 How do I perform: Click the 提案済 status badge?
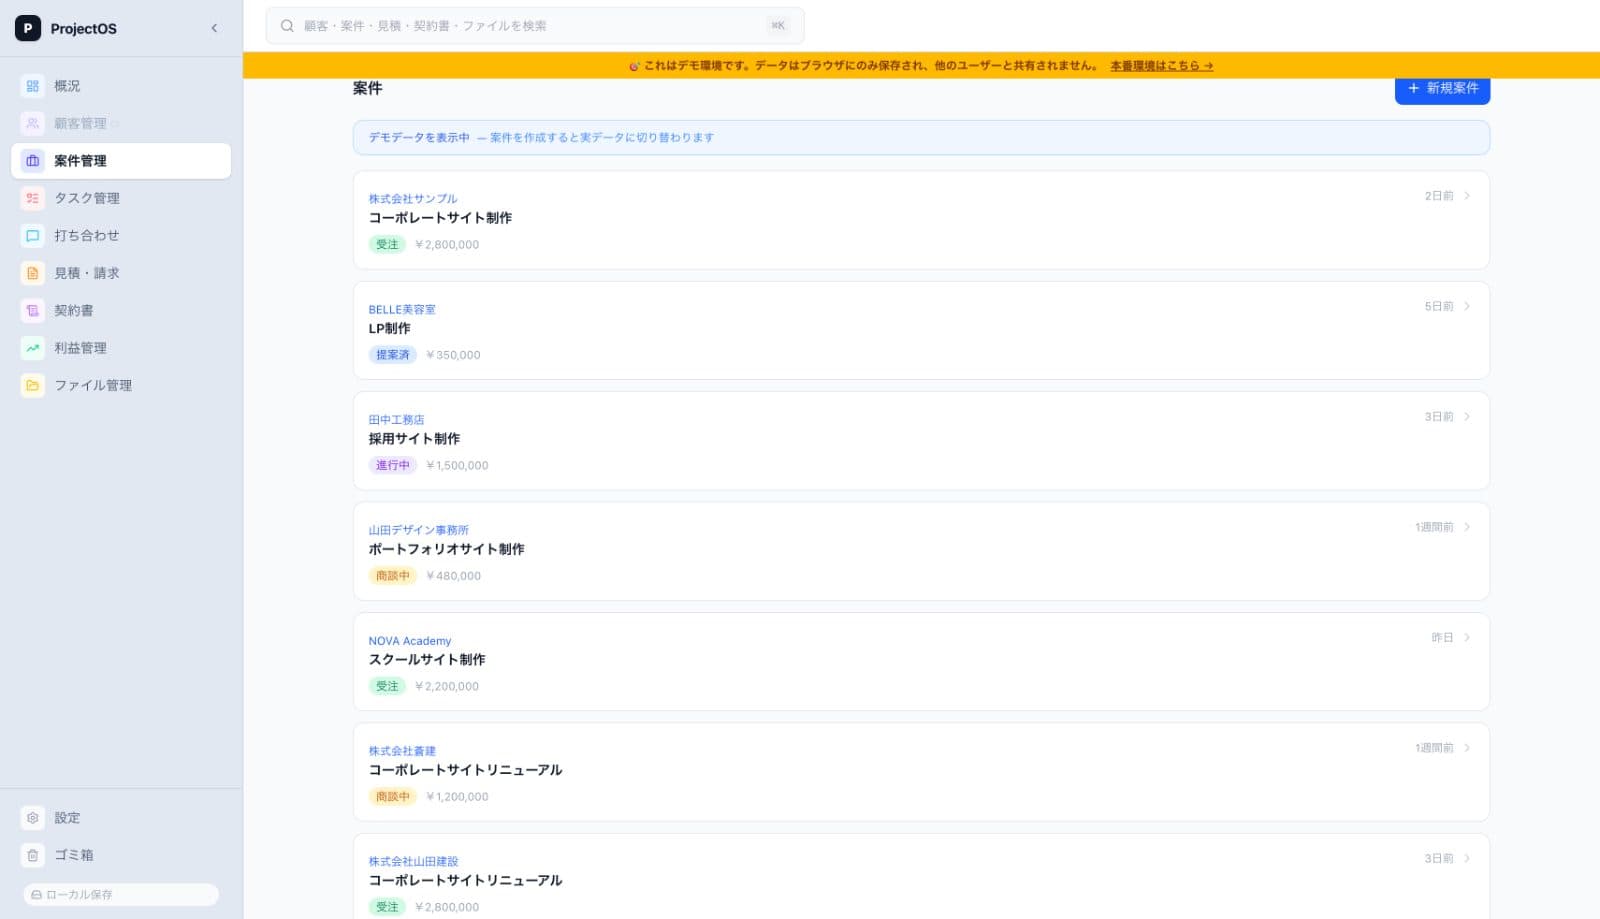(393, 355)
